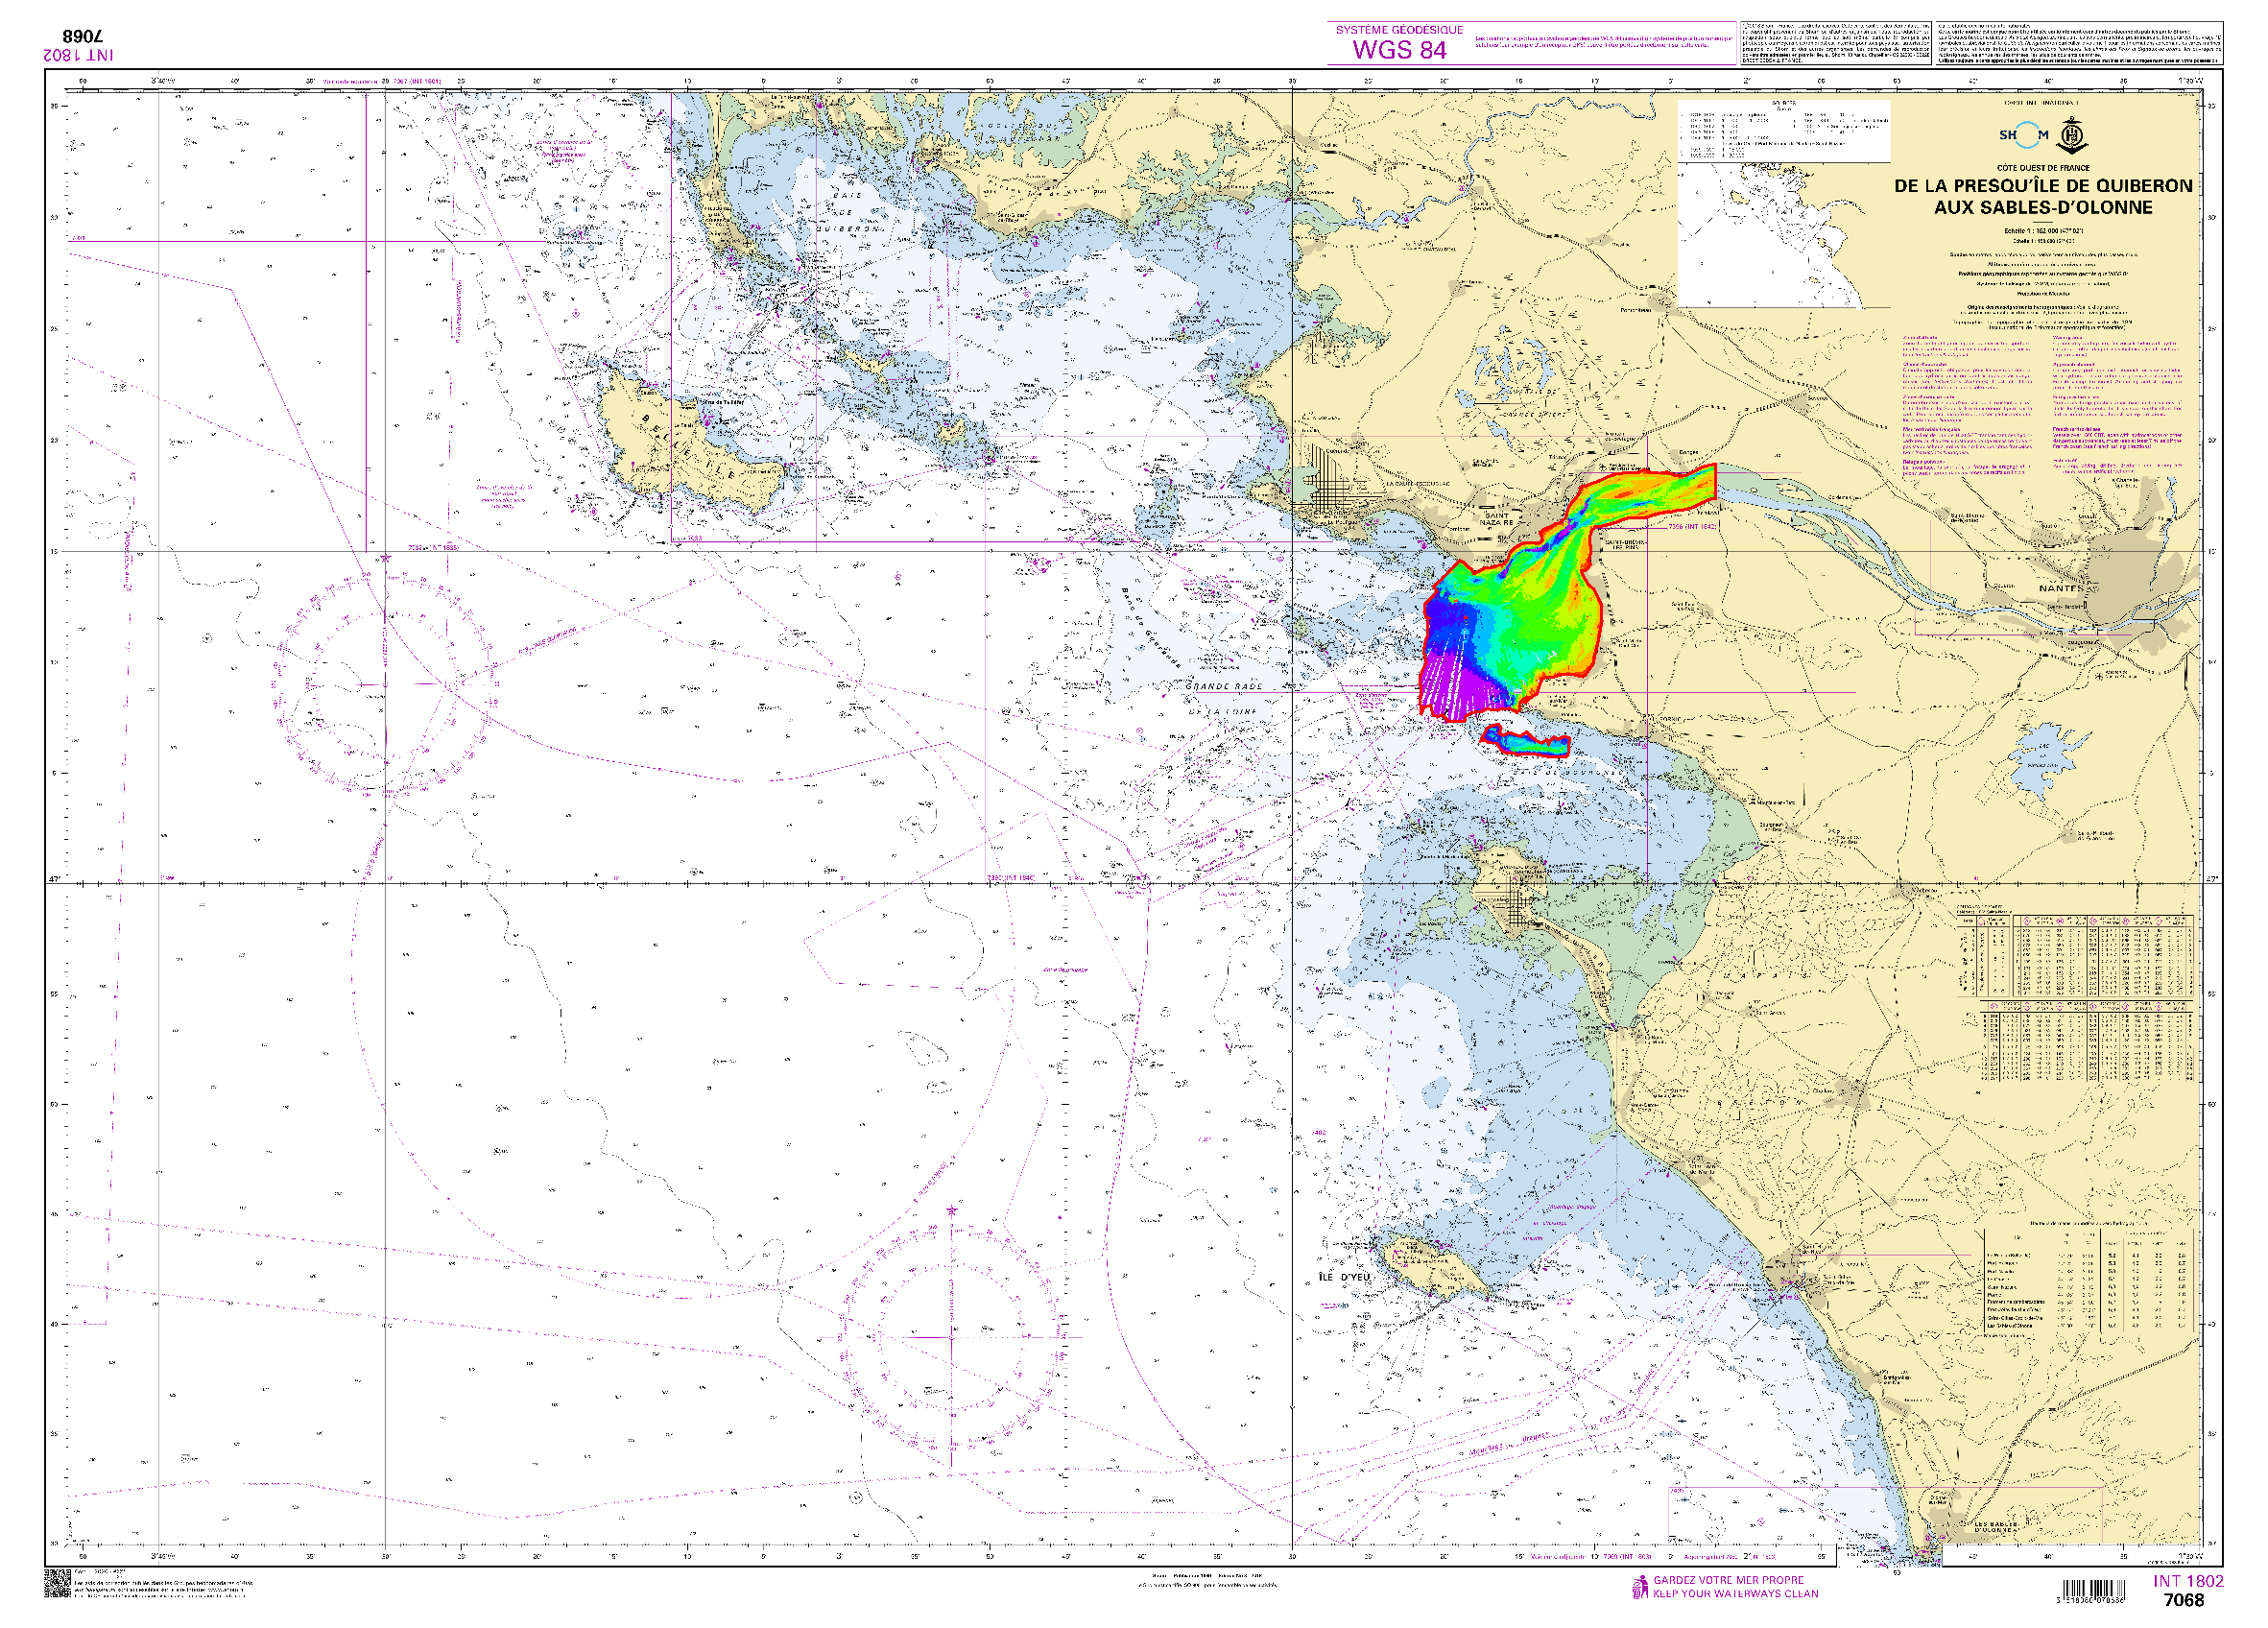Click the chart title 'DE LA PRESQU'ÎLE DE QUIBERON'
Viewport: 2268px width, 1628px height.
click(2042, 186)
